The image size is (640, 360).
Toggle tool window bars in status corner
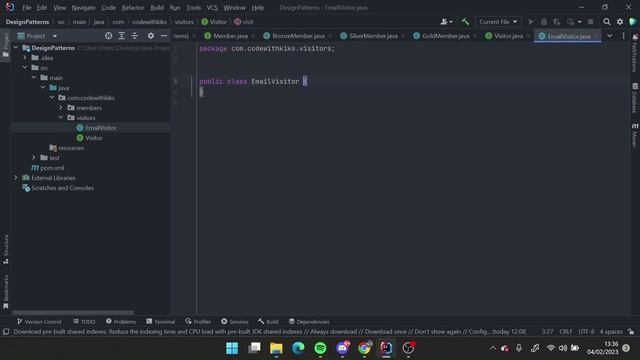[x=6, y=332]
